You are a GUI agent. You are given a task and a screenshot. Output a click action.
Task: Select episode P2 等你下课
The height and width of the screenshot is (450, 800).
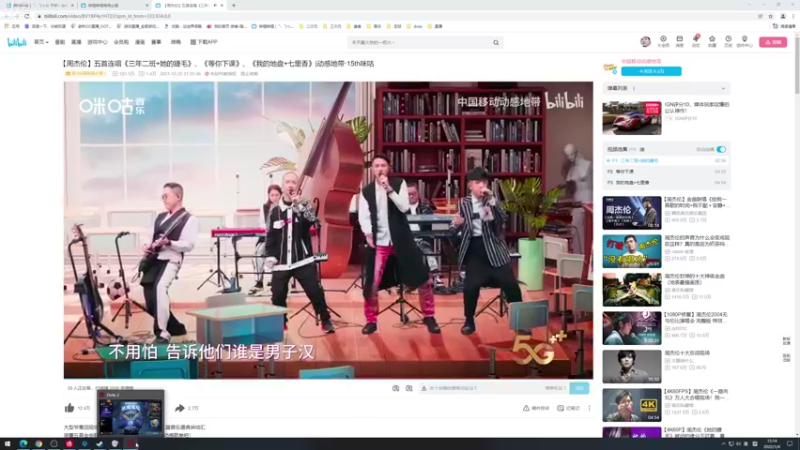click(x=666, y=171)
